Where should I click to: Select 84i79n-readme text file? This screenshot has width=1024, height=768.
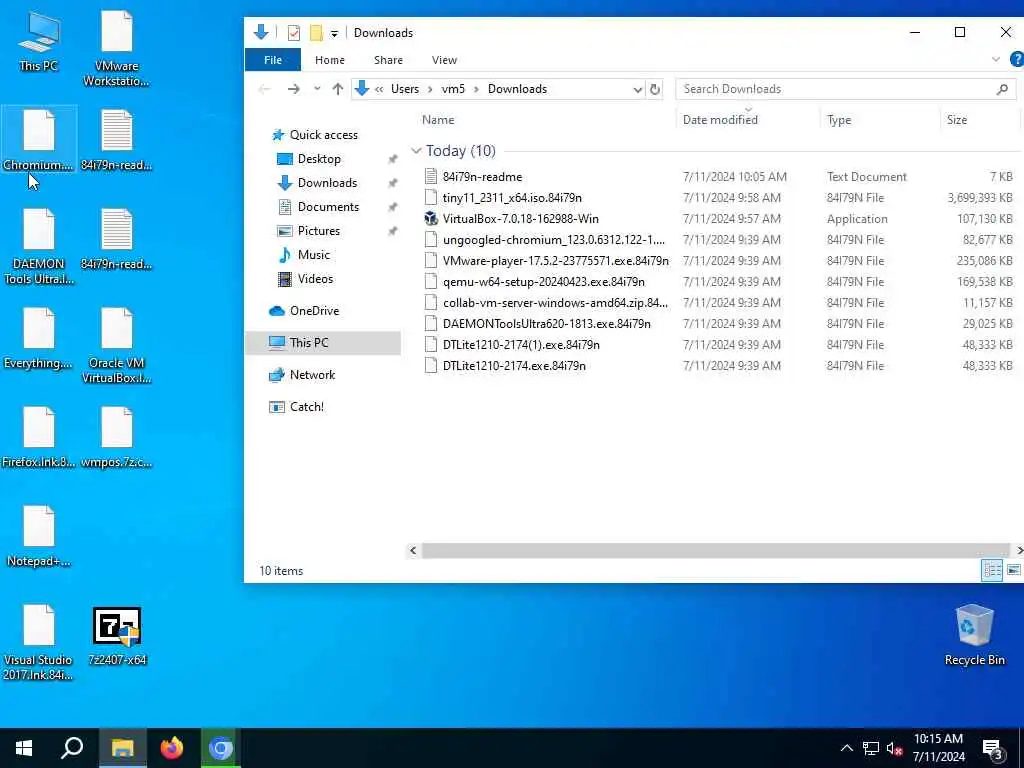[718, 176]
